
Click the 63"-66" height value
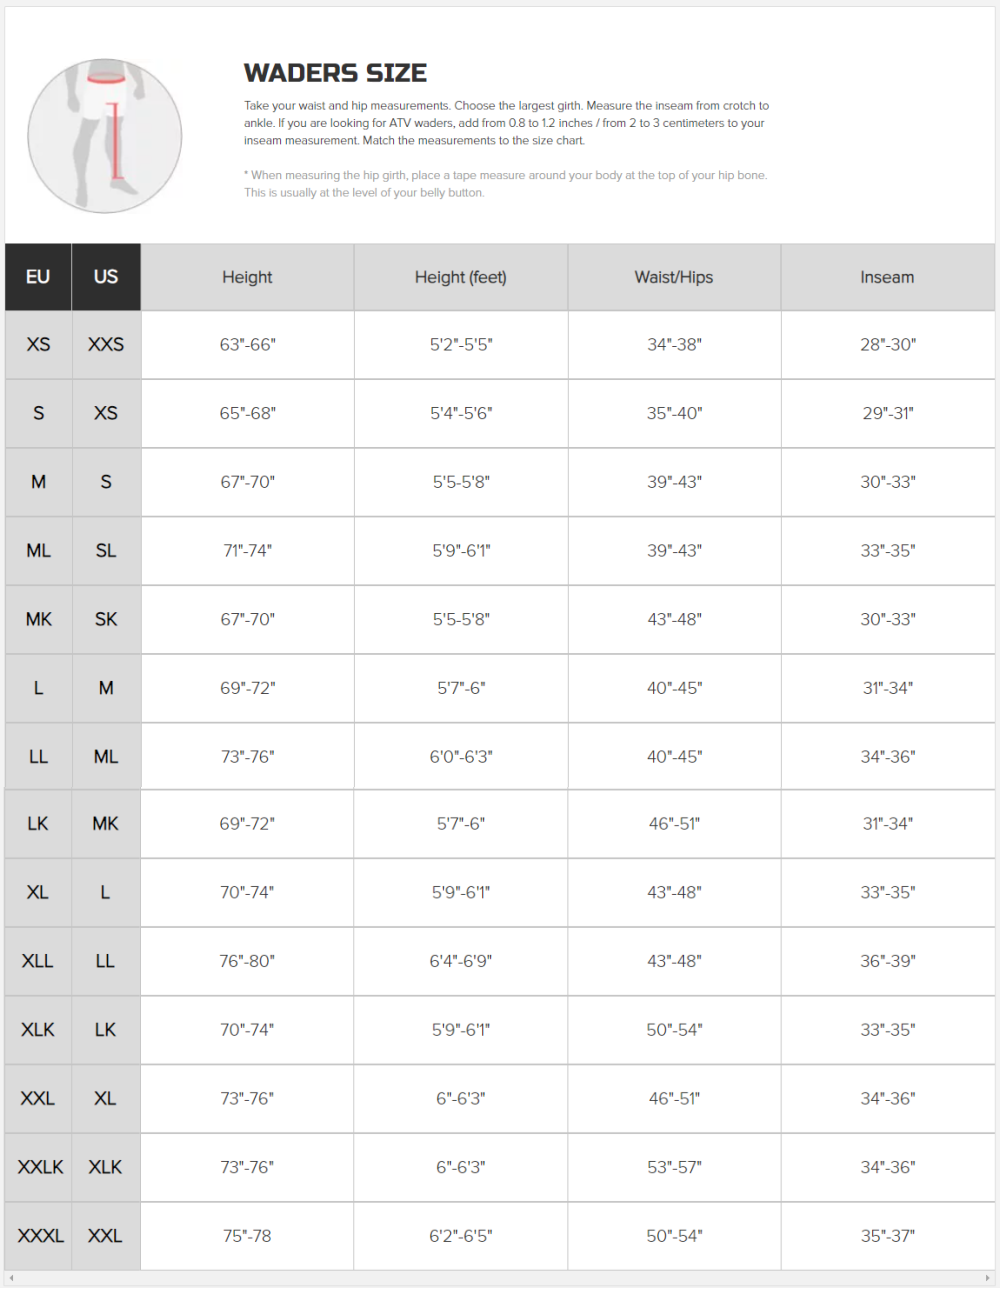coord(247,344)
